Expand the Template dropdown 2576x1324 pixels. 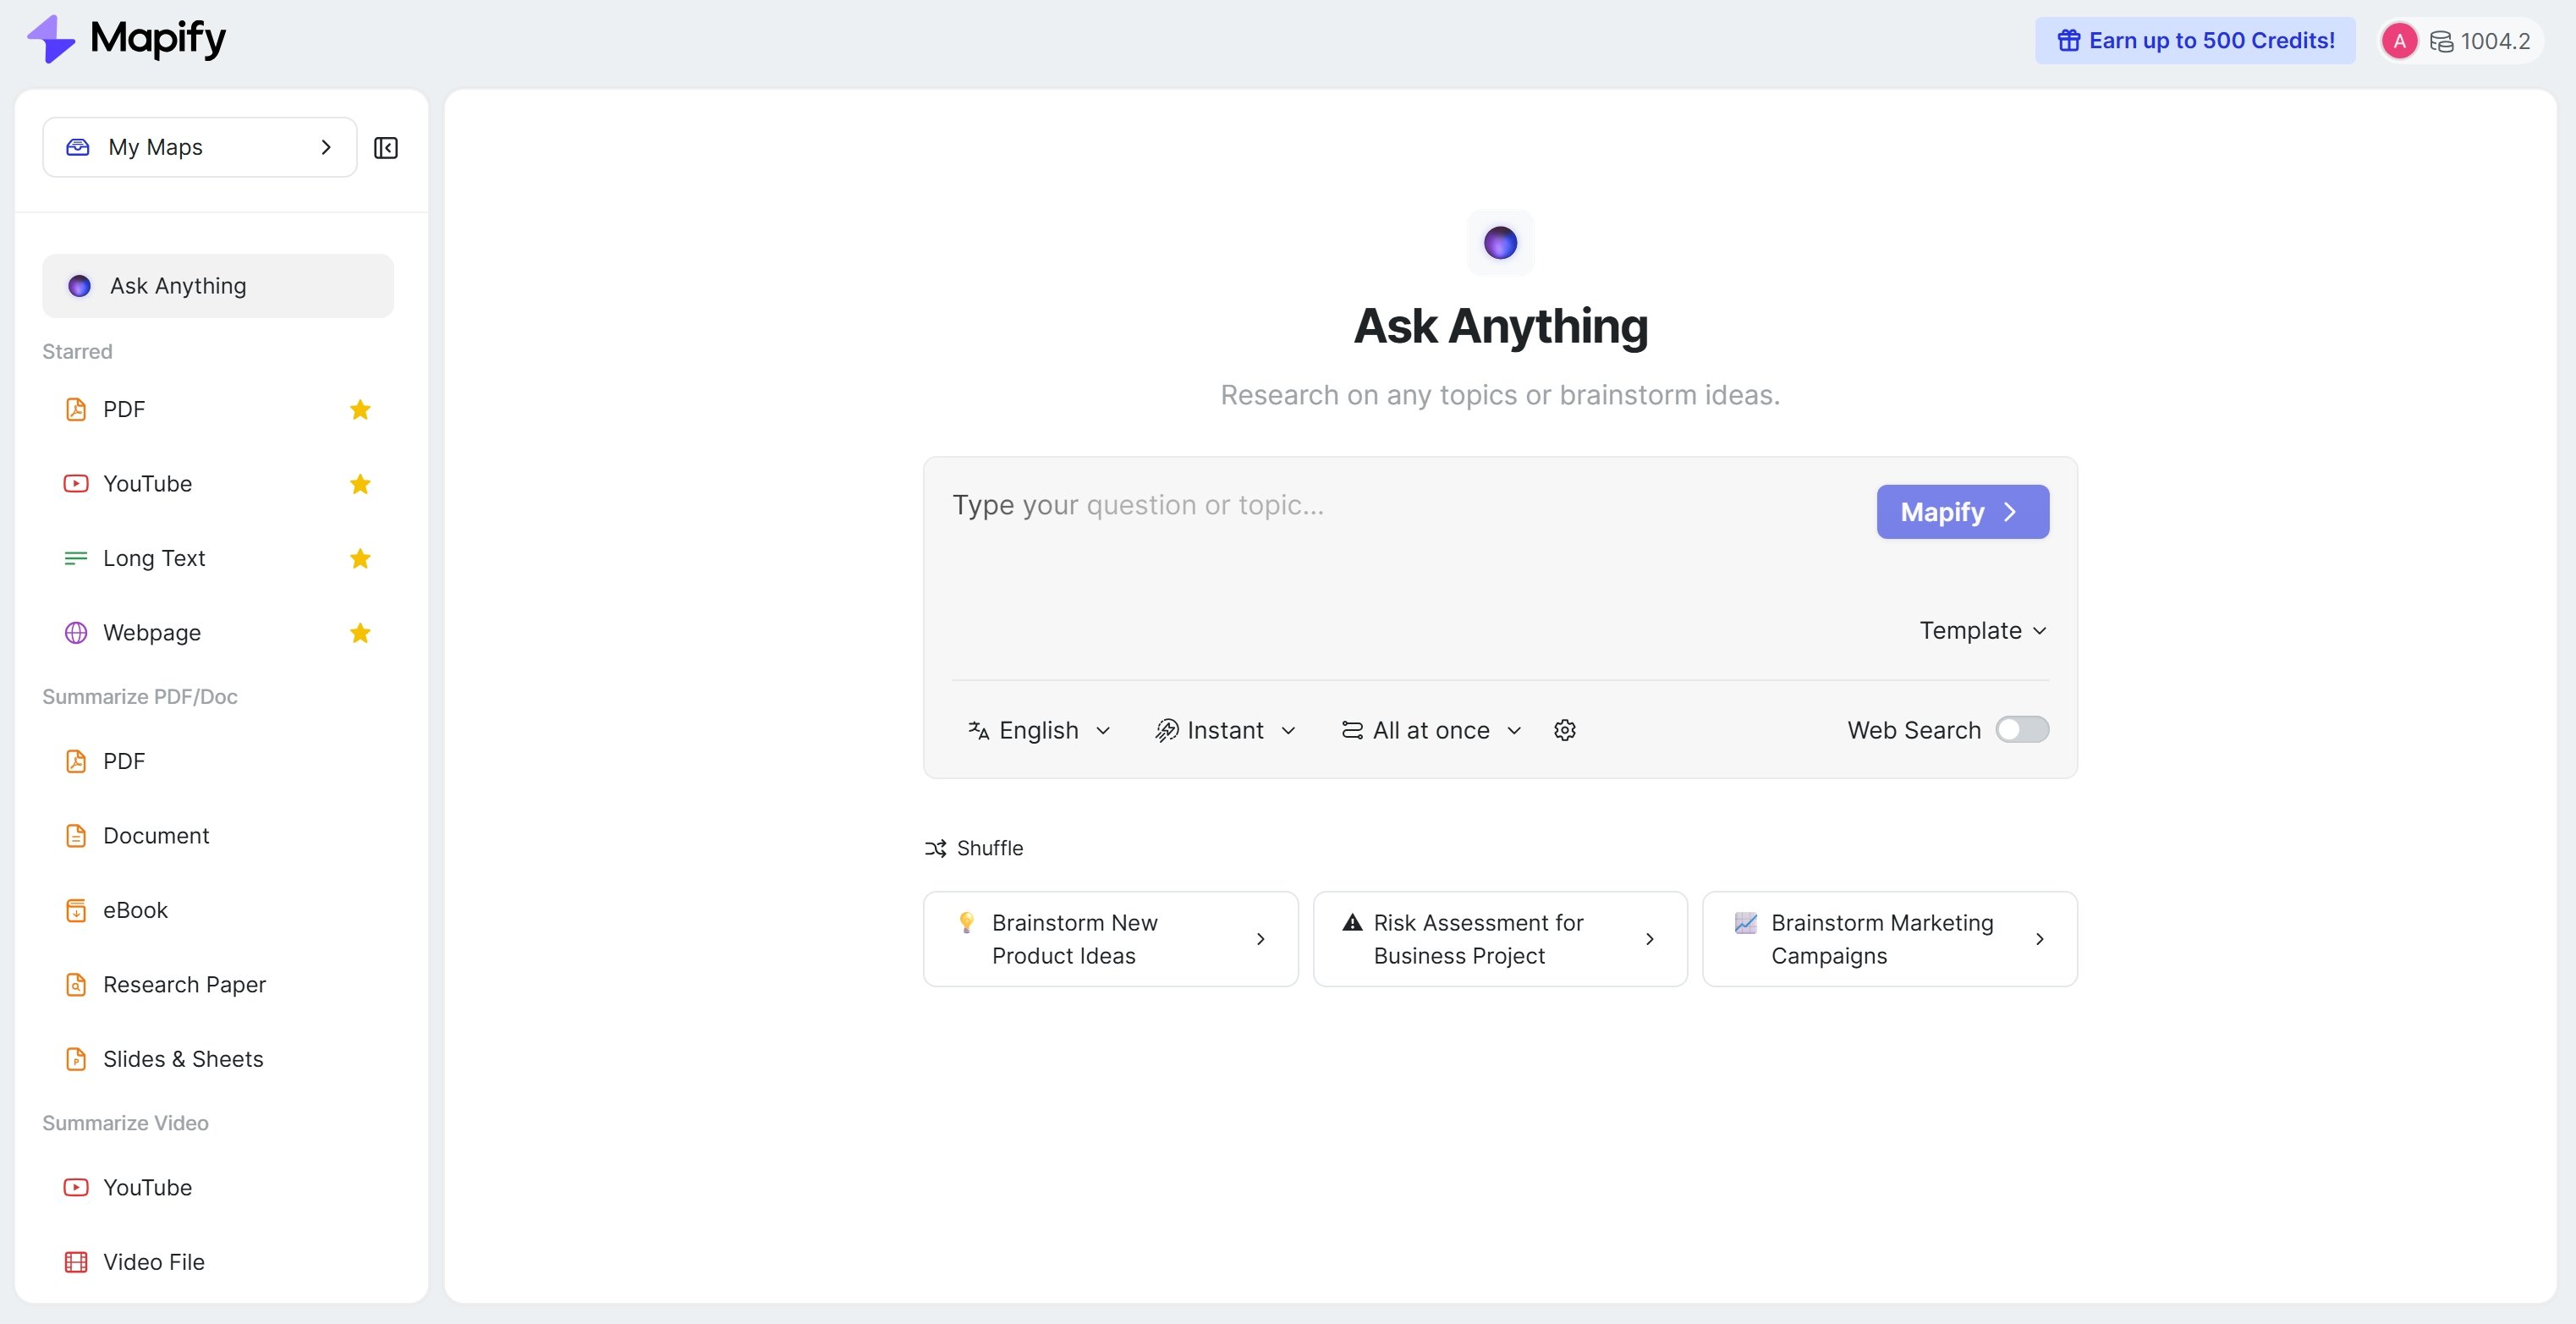tap(1982, 630)
